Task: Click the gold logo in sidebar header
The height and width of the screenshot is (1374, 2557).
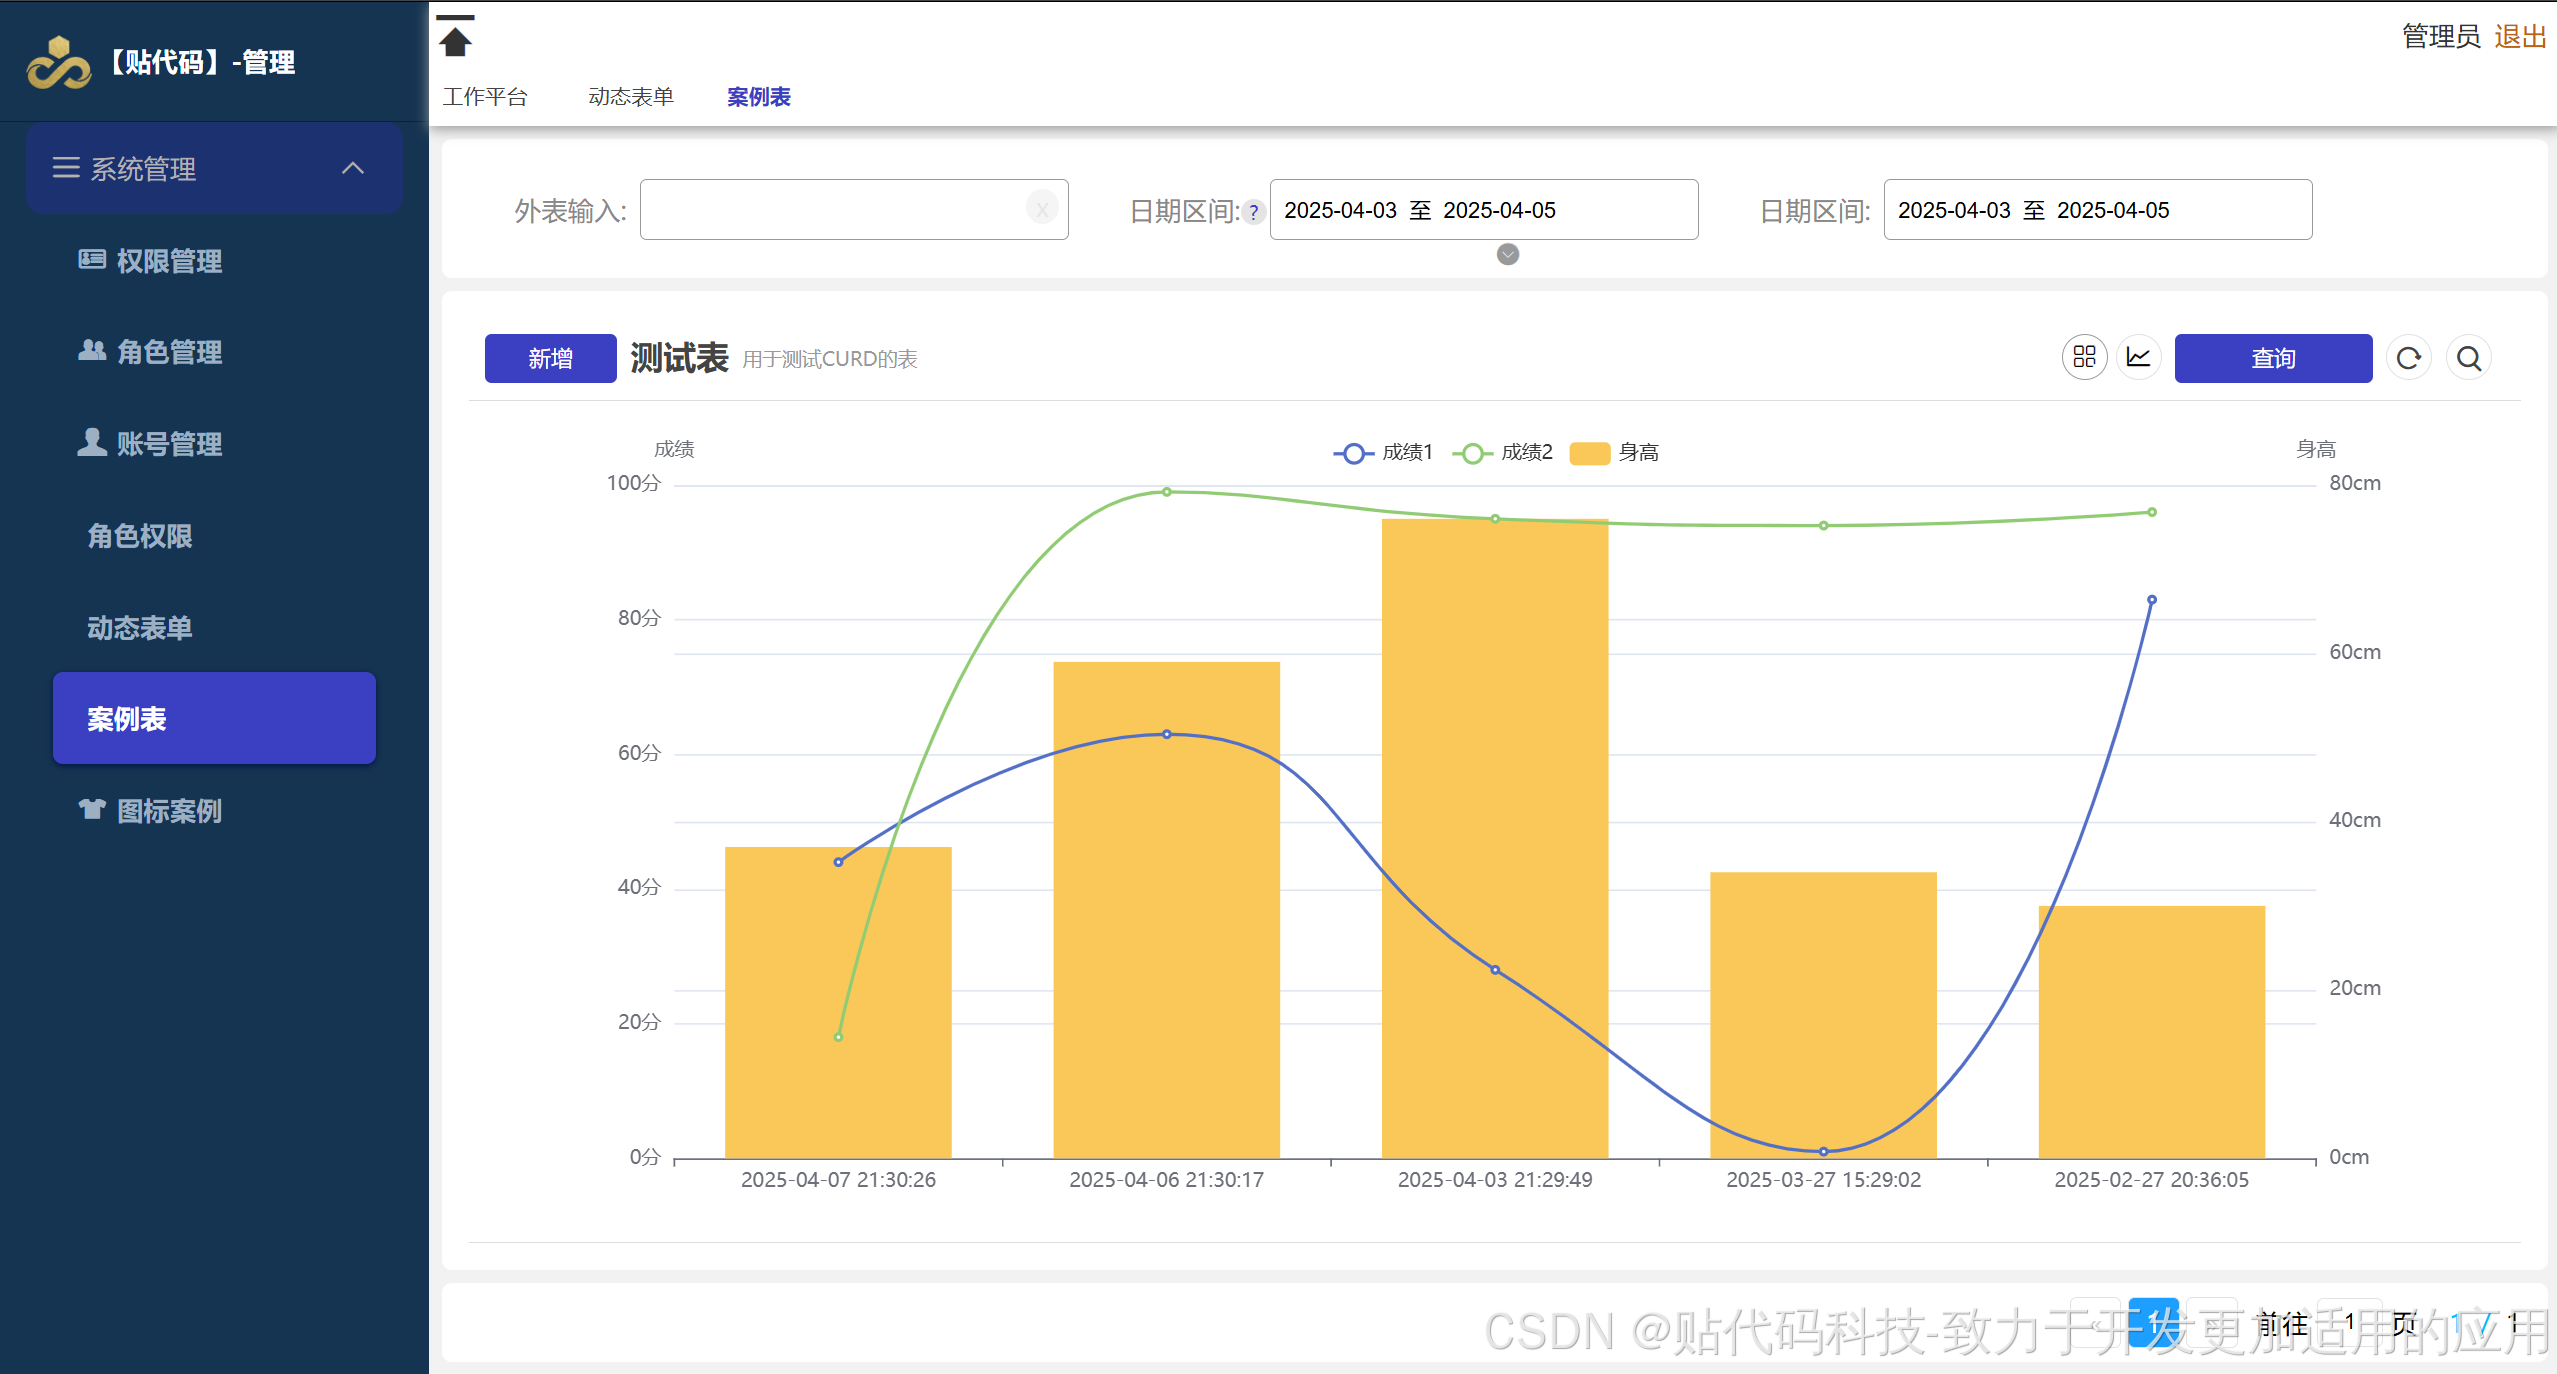Action: point(58,63)
